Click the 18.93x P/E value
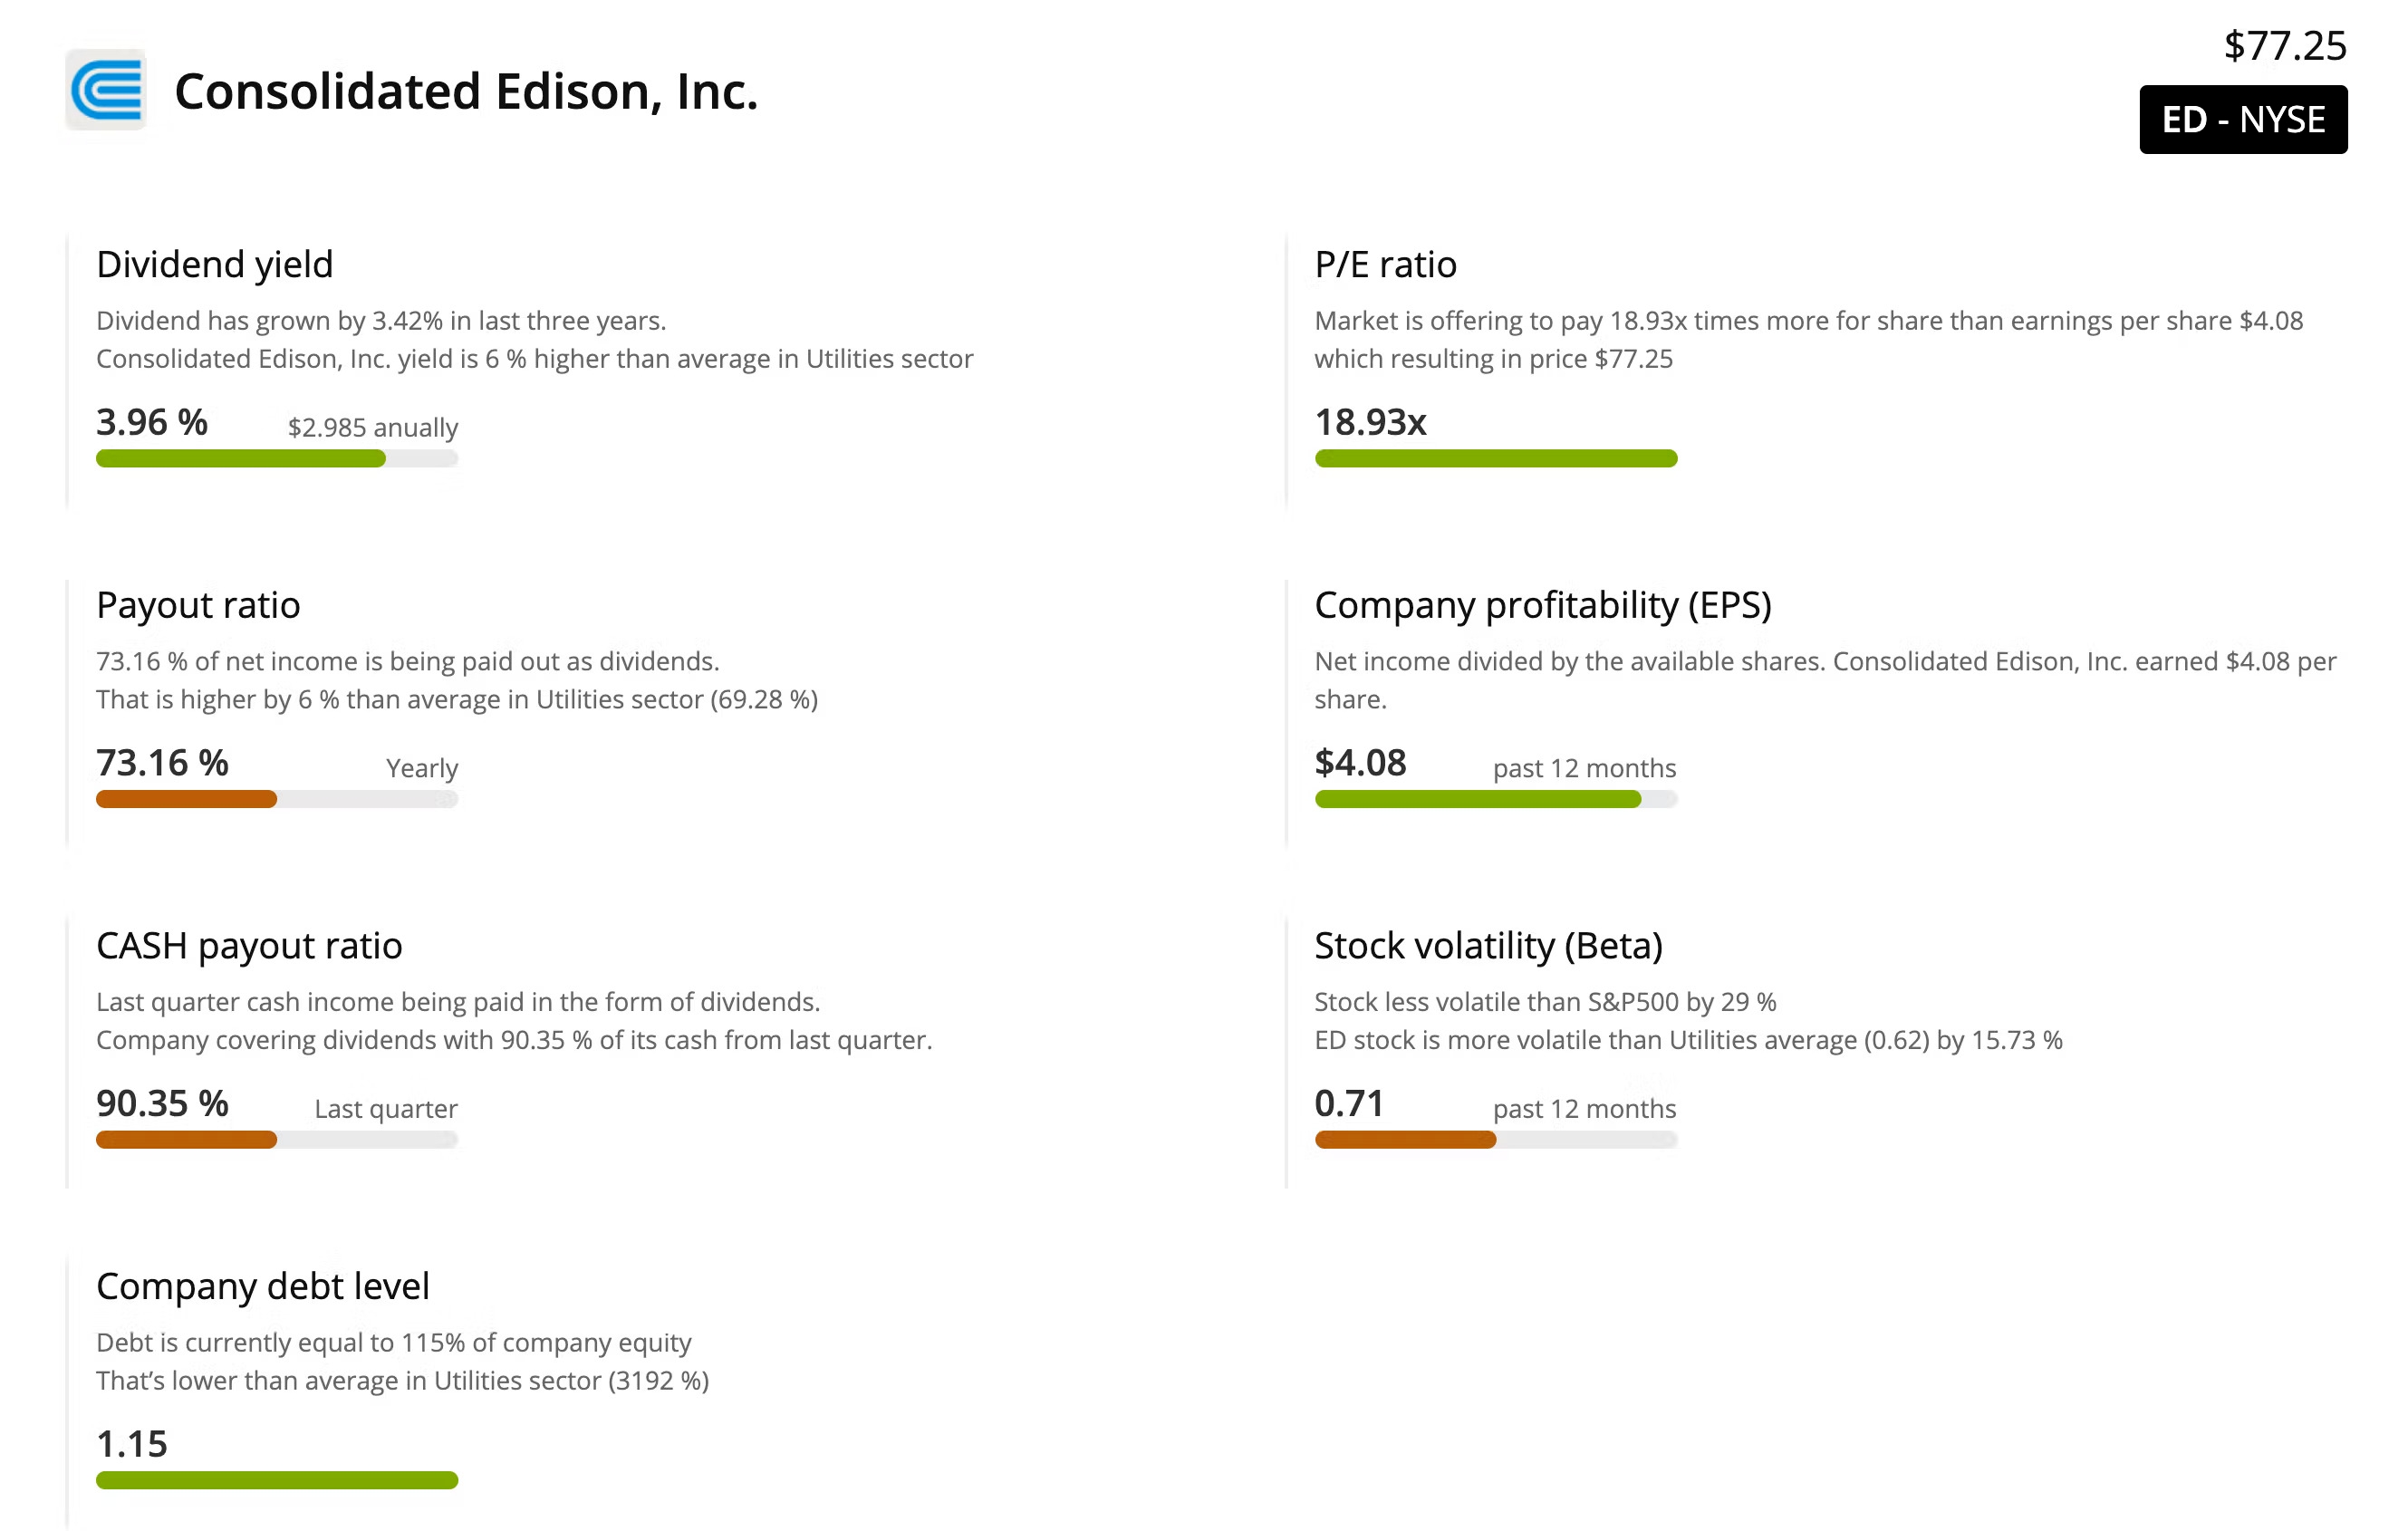The height and width of the screenshot is (1531, 2408). click(1370, 423)
